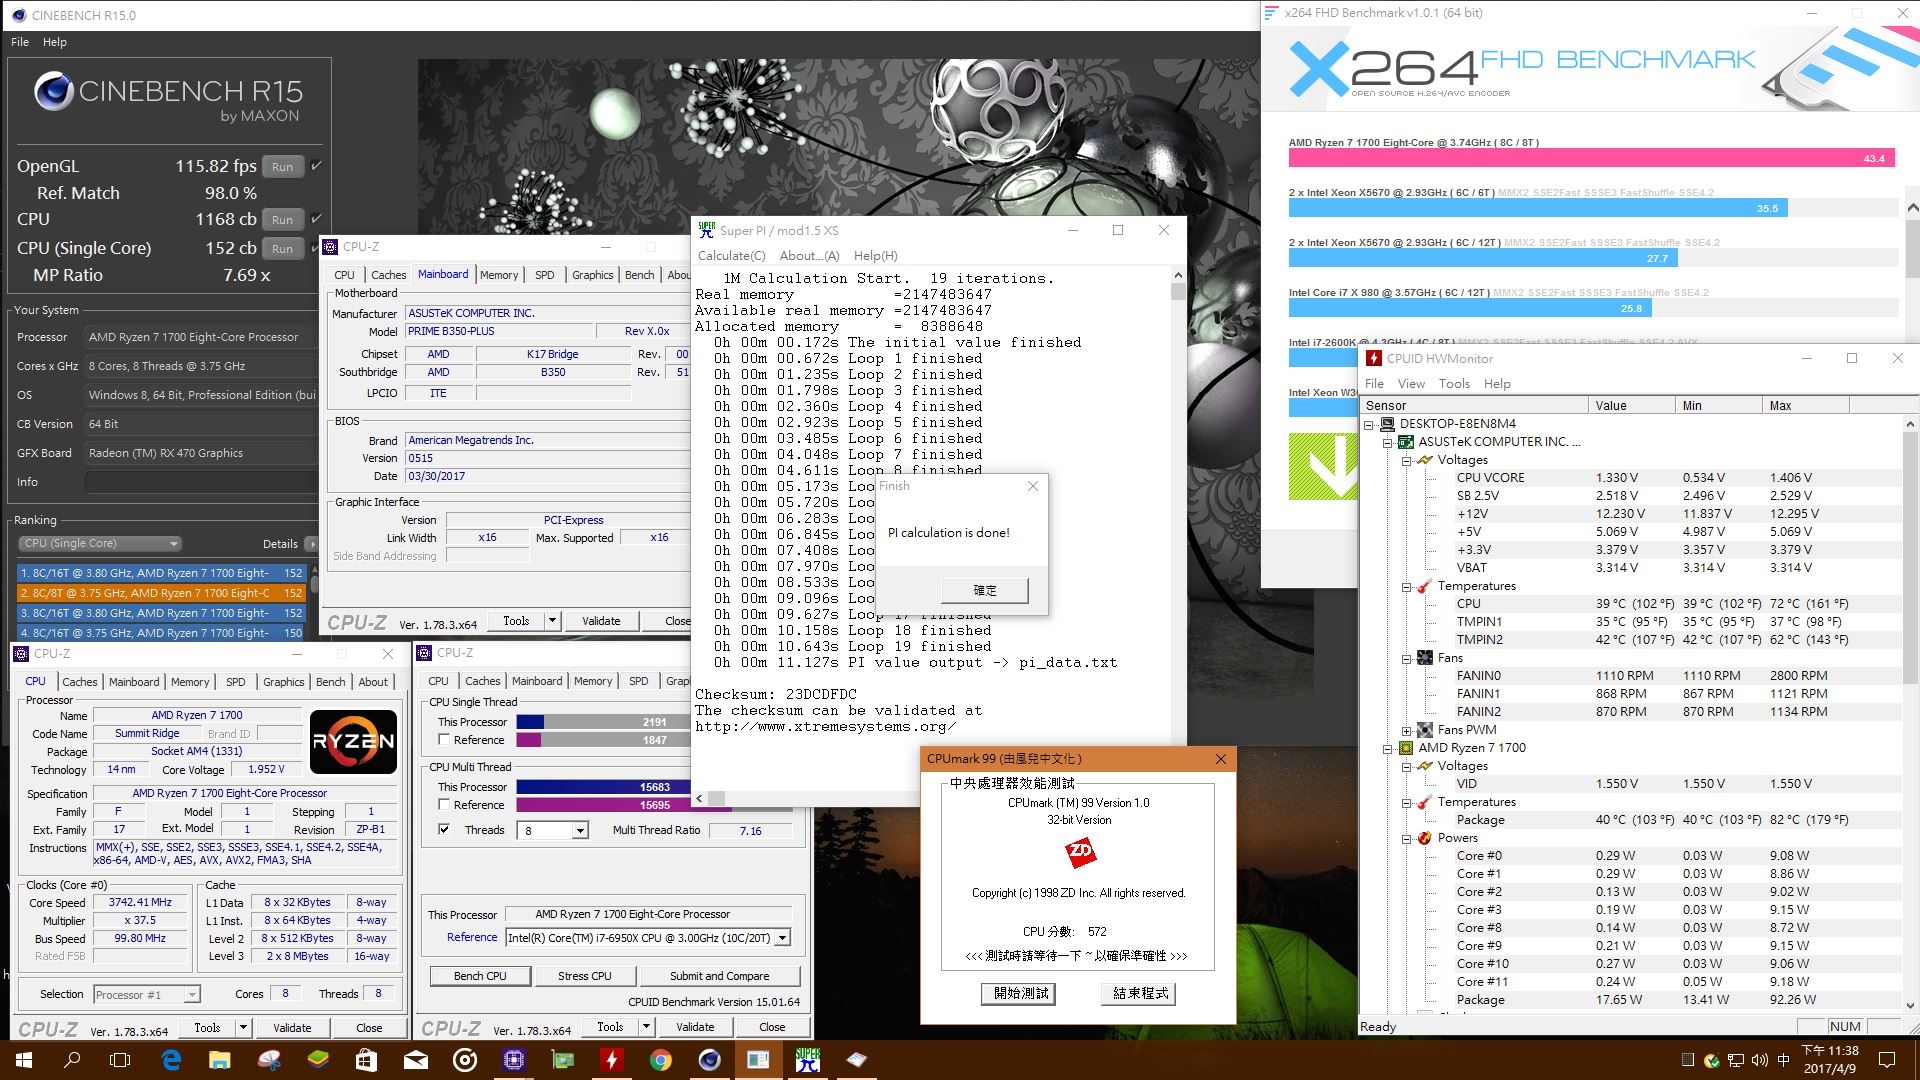Click the Windows Start button

click(x=24, y=1060)
